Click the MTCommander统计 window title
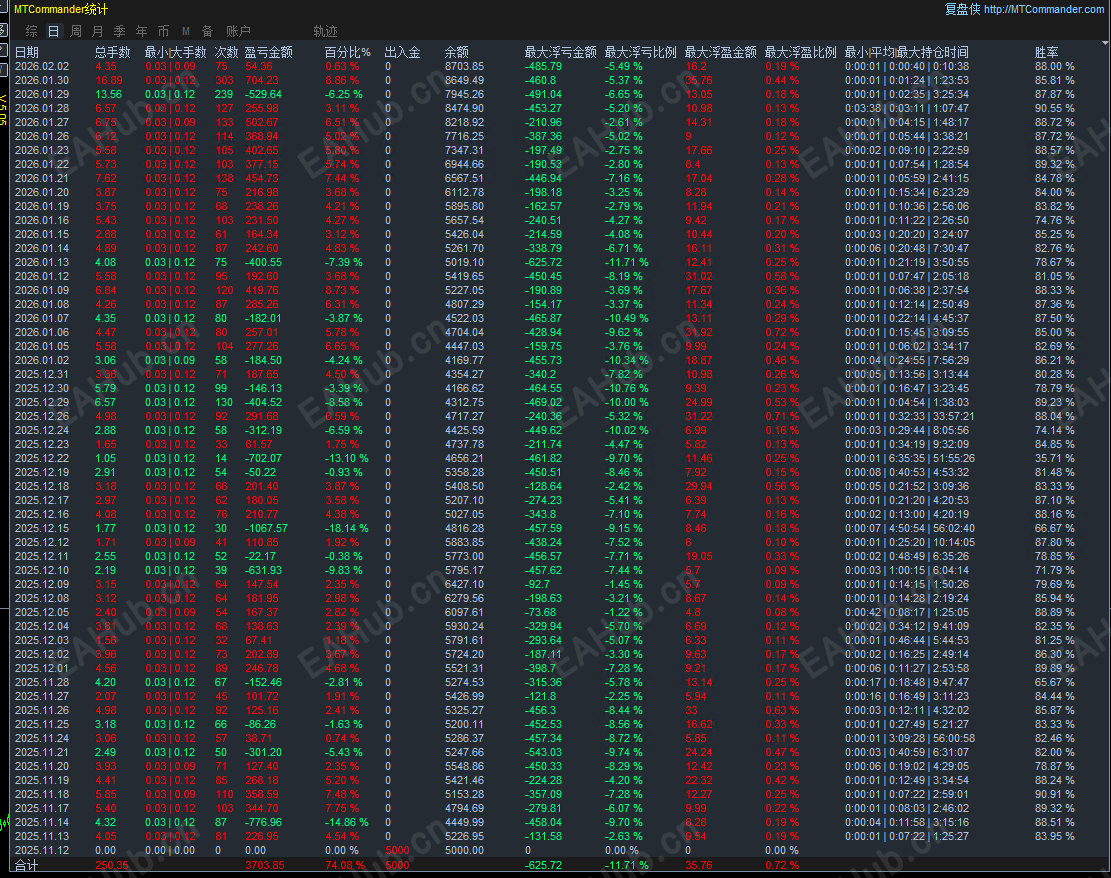The width and height of the screenshot is (1111, 878). (x=61, y=9)
